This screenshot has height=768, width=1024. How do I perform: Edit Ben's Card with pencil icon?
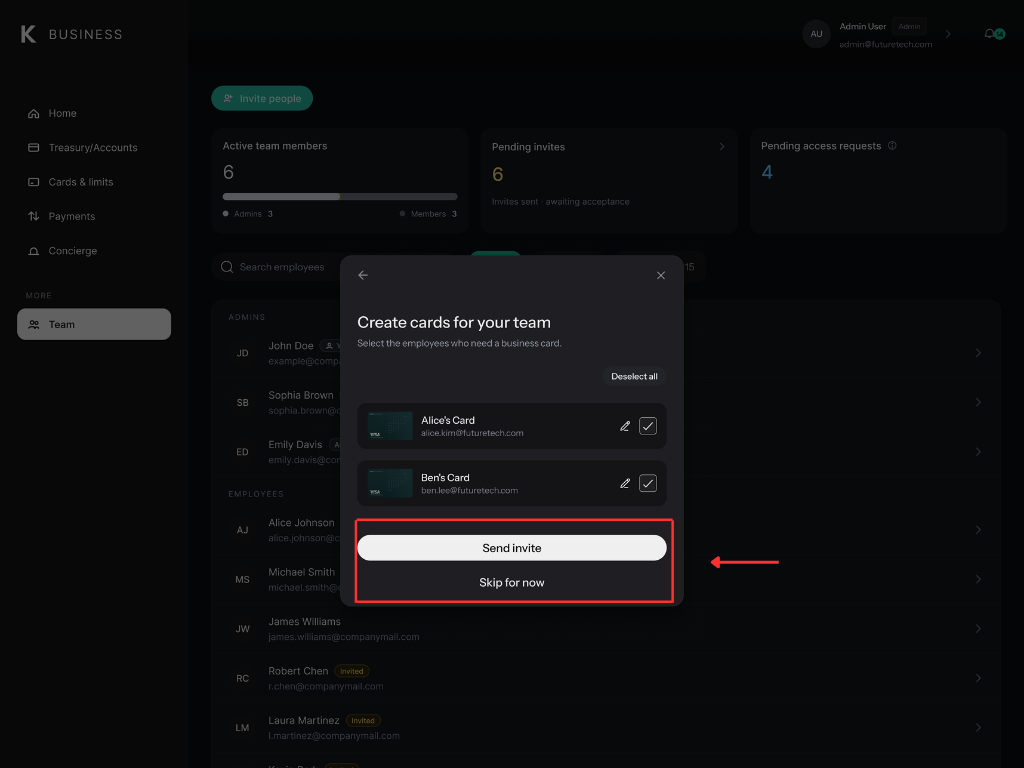click(x=625, y=484)
